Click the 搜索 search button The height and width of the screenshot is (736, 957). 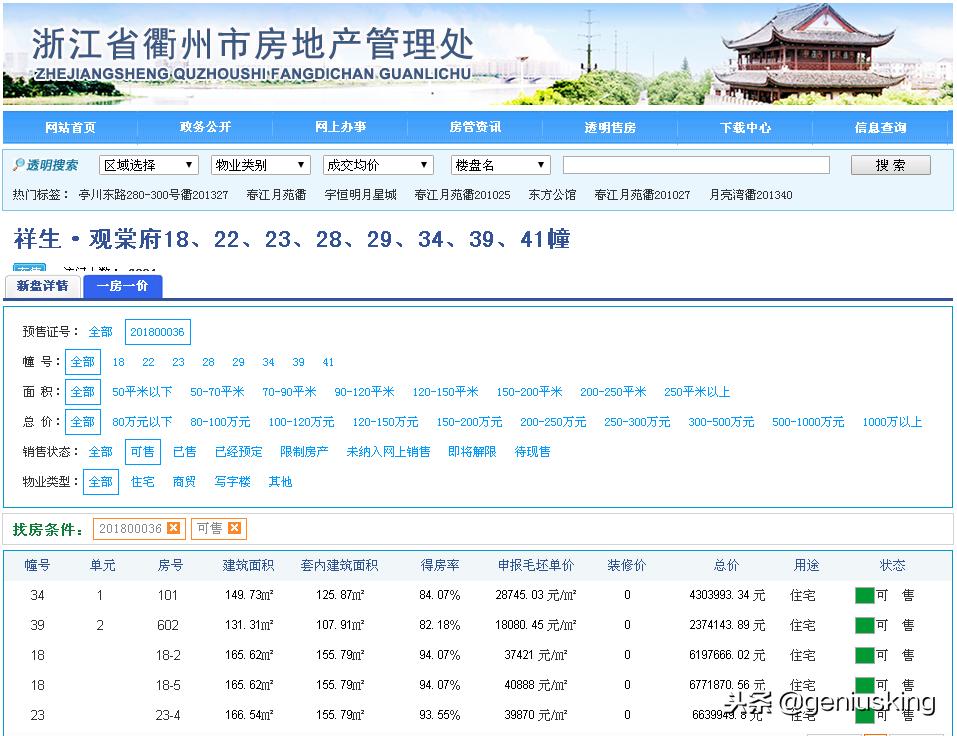click(x=889, y=164)
